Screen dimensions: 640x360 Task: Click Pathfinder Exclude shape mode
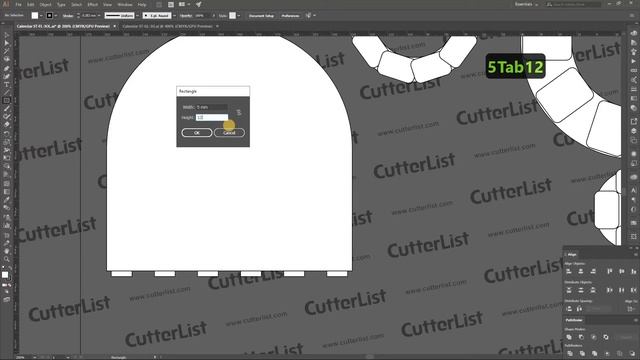pos(606,337)
